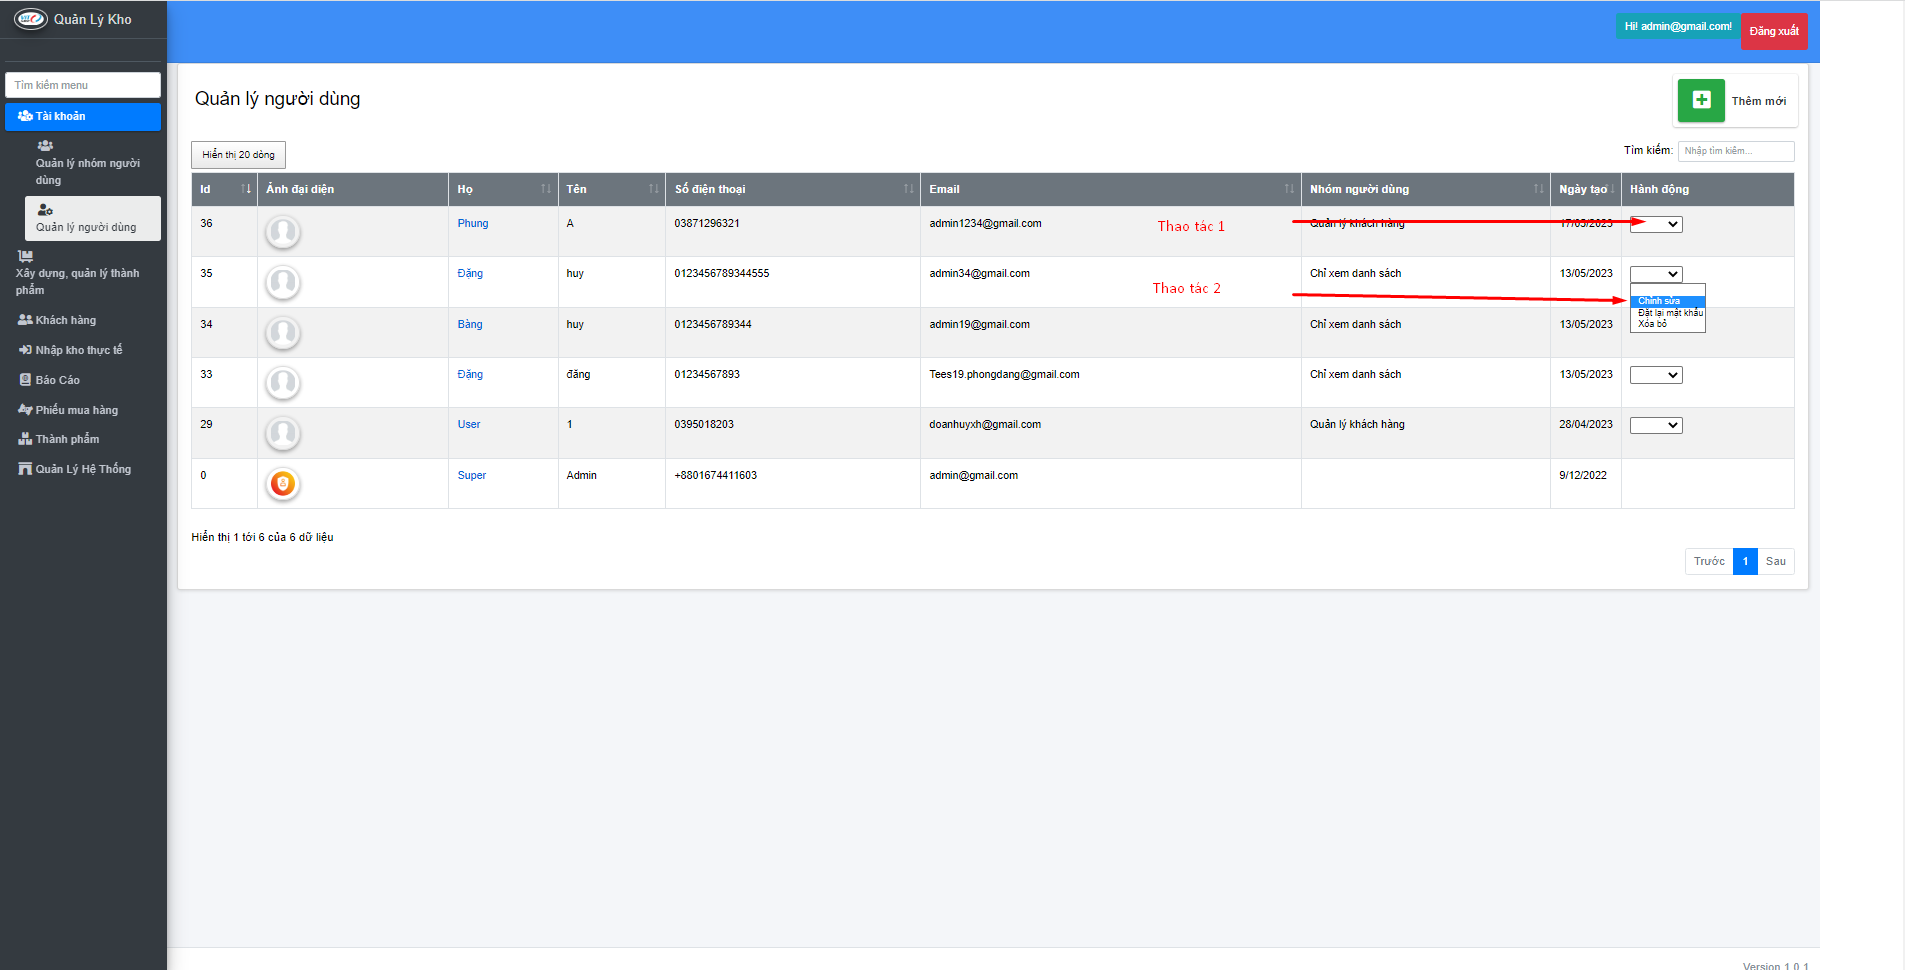Click the Tài khoản users icon
The image size is (1905, 970).
coord(25,116)
